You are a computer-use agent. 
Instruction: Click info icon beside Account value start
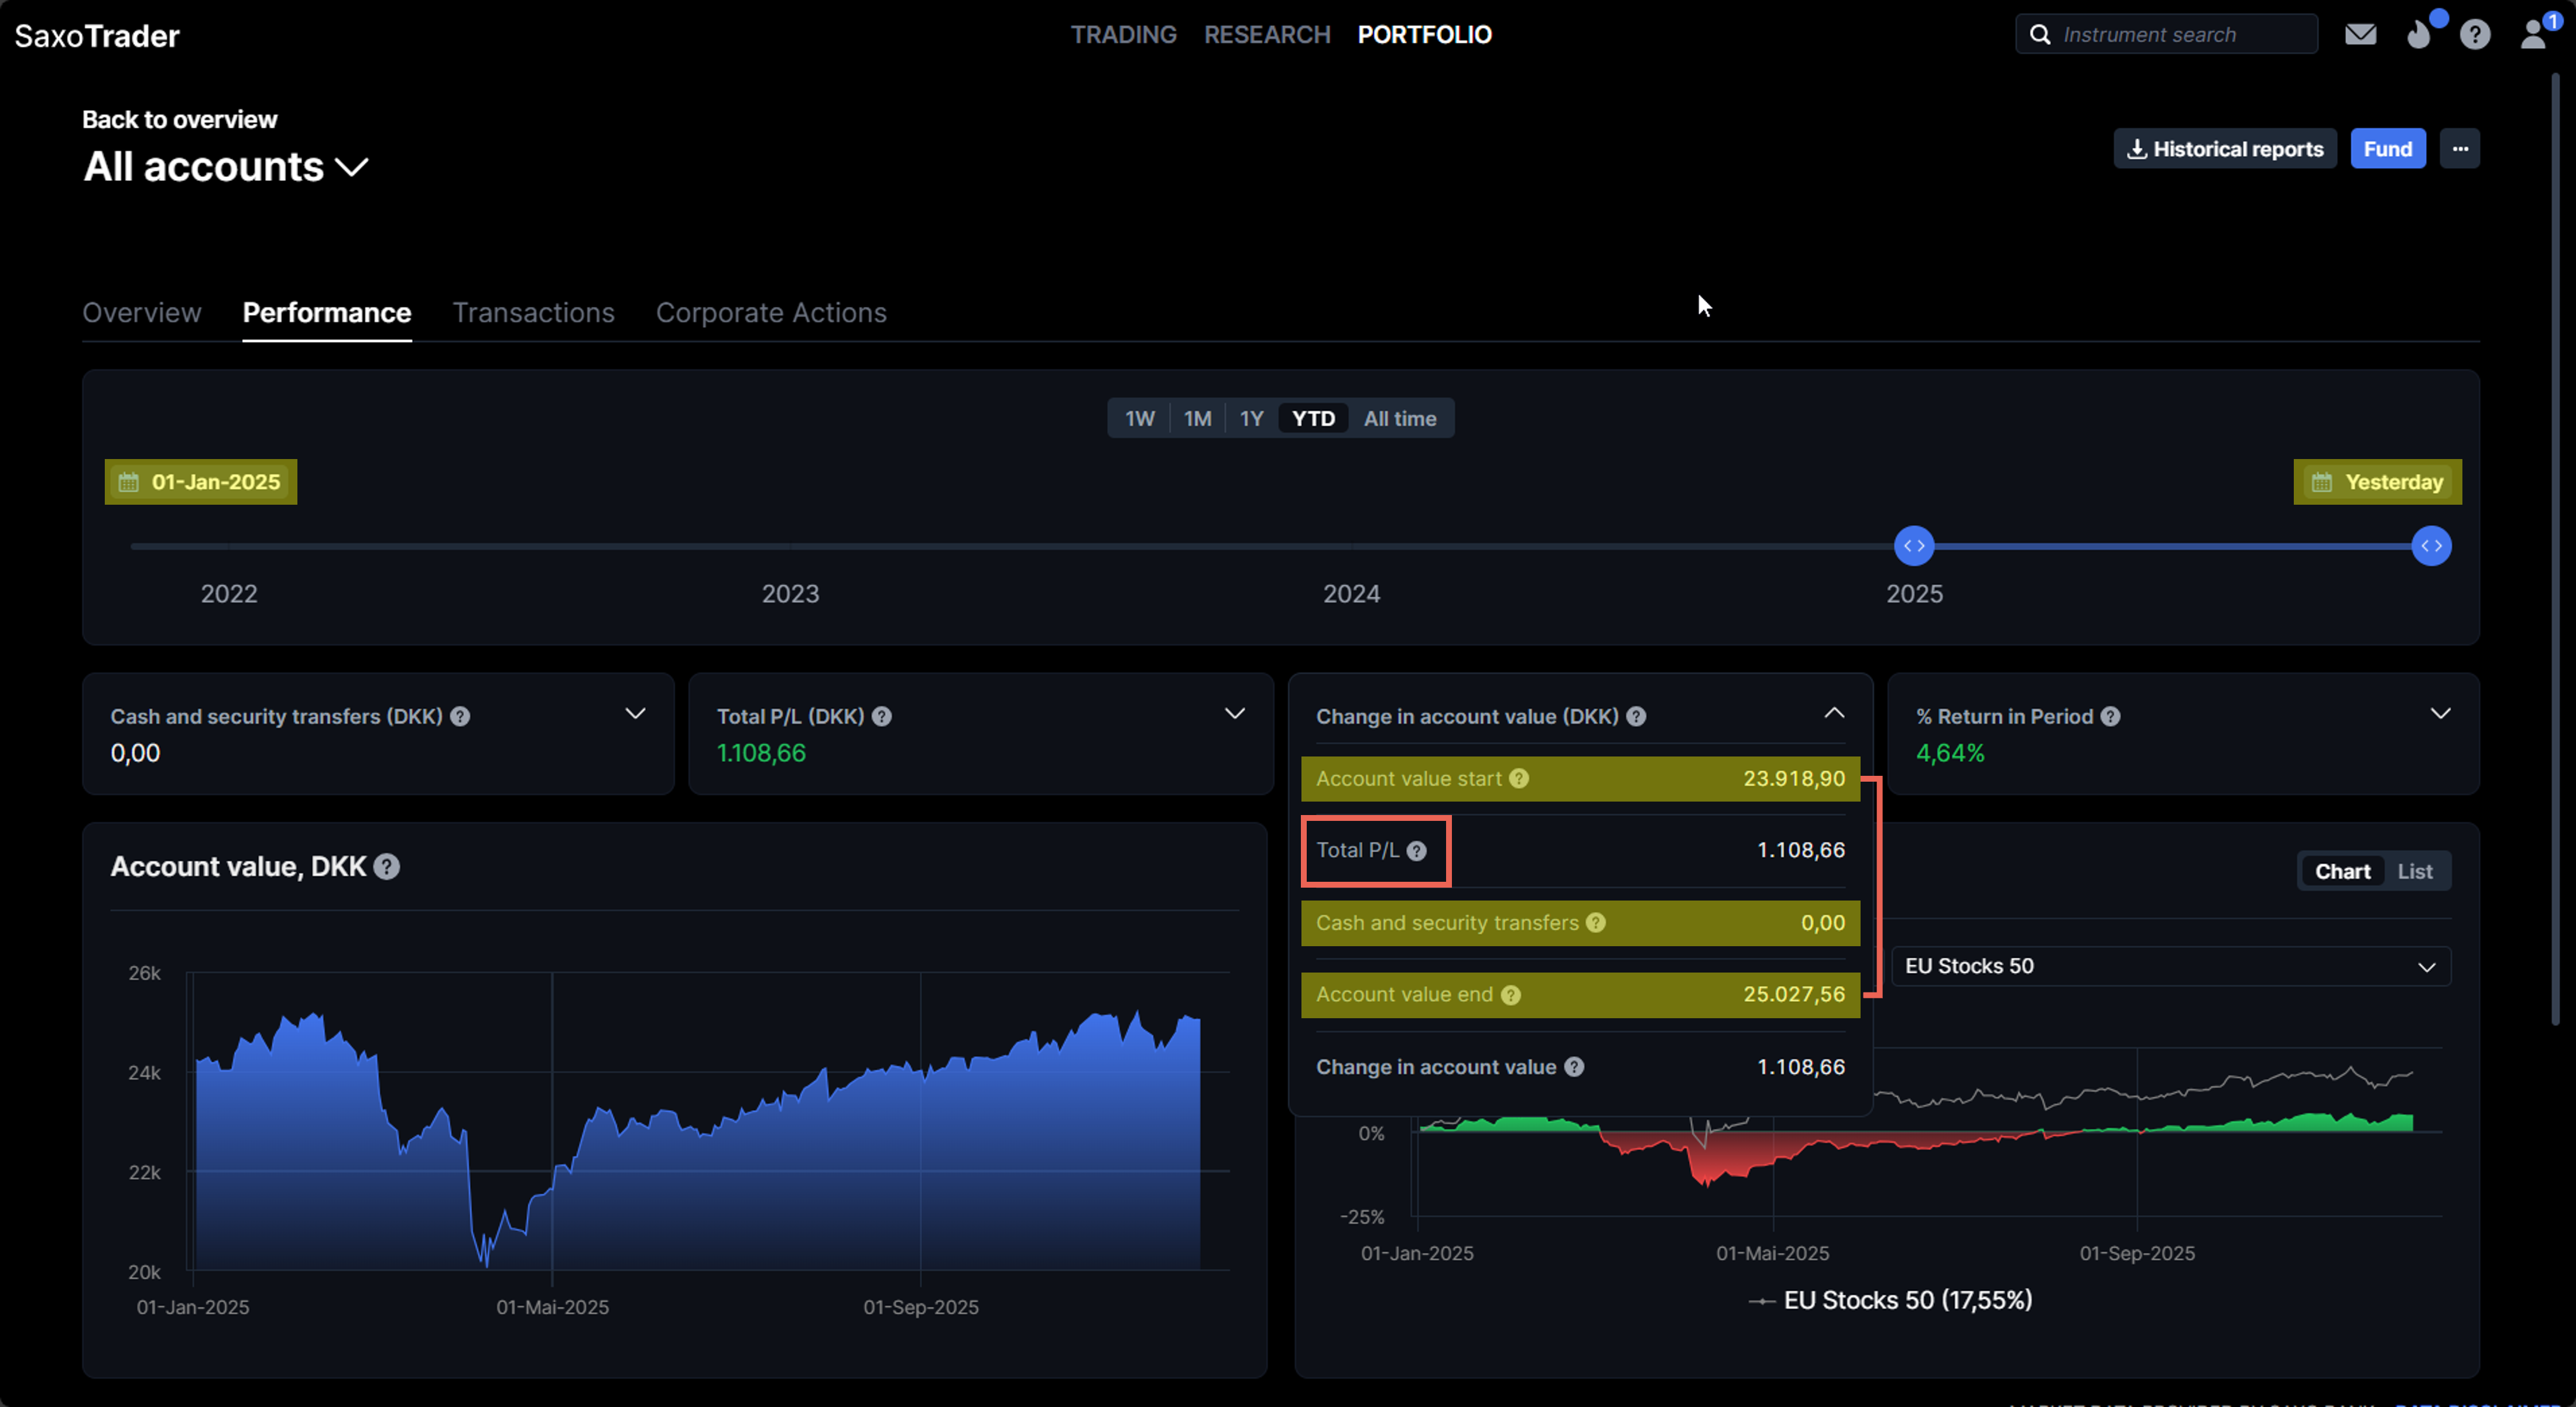pos(1519,779)
